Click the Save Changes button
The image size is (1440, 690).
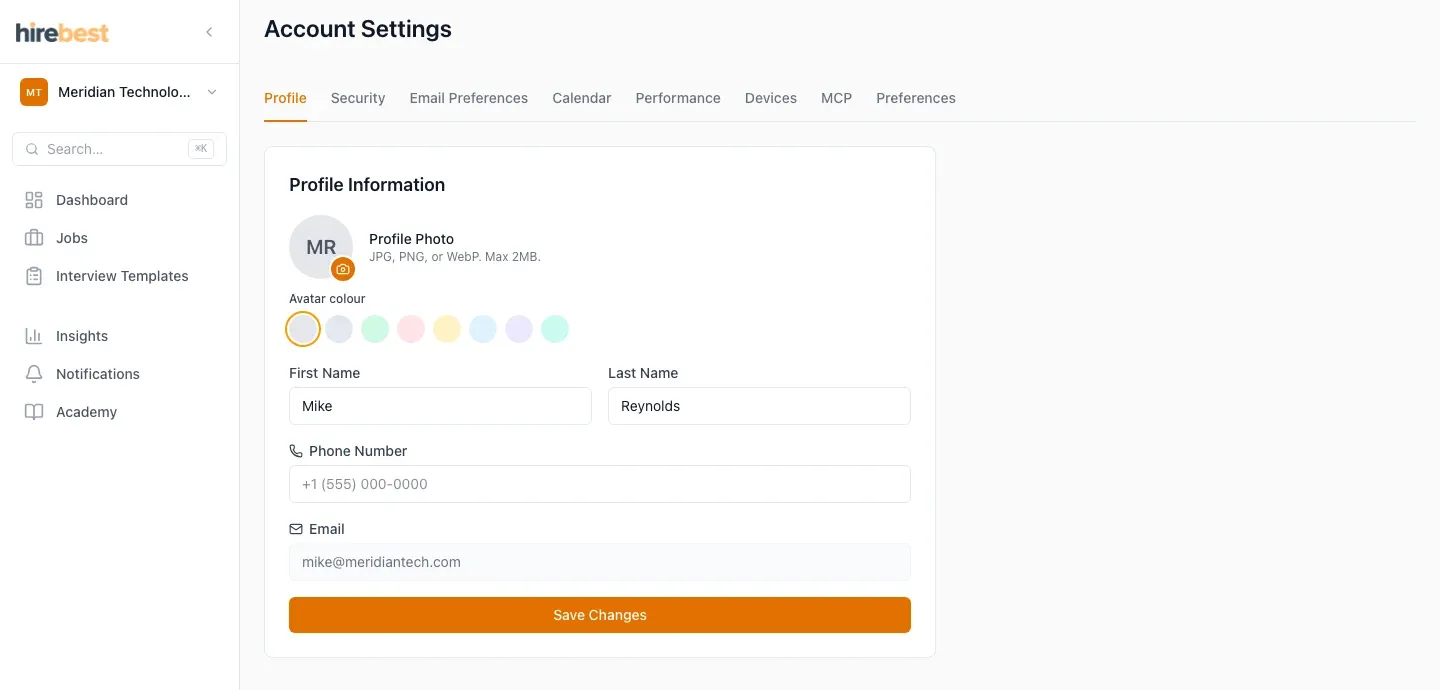click(600, 615)
